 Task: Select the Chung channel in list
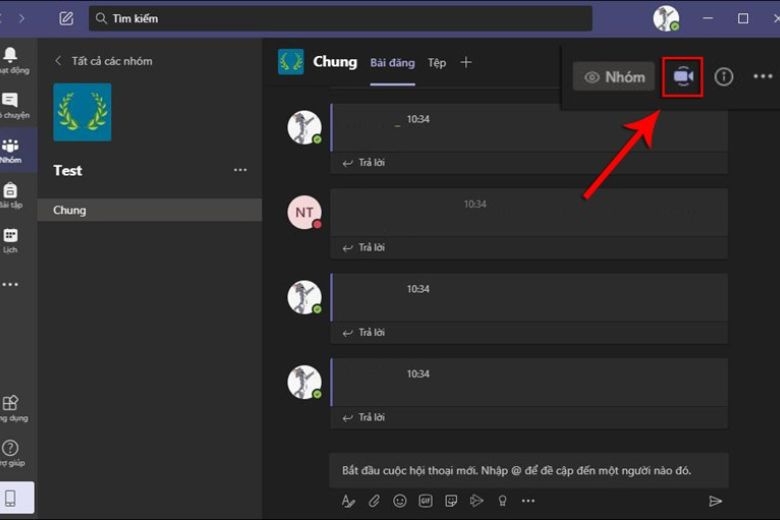[149, 210]
